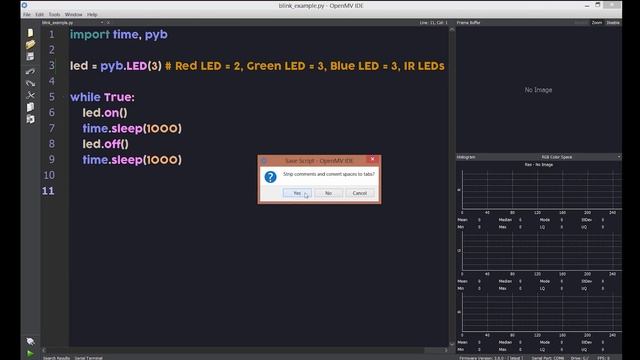640x360 pixels.
Task: Click 'led.on()' on line 6
Action: pyautogui.click(x=105, y=113)
